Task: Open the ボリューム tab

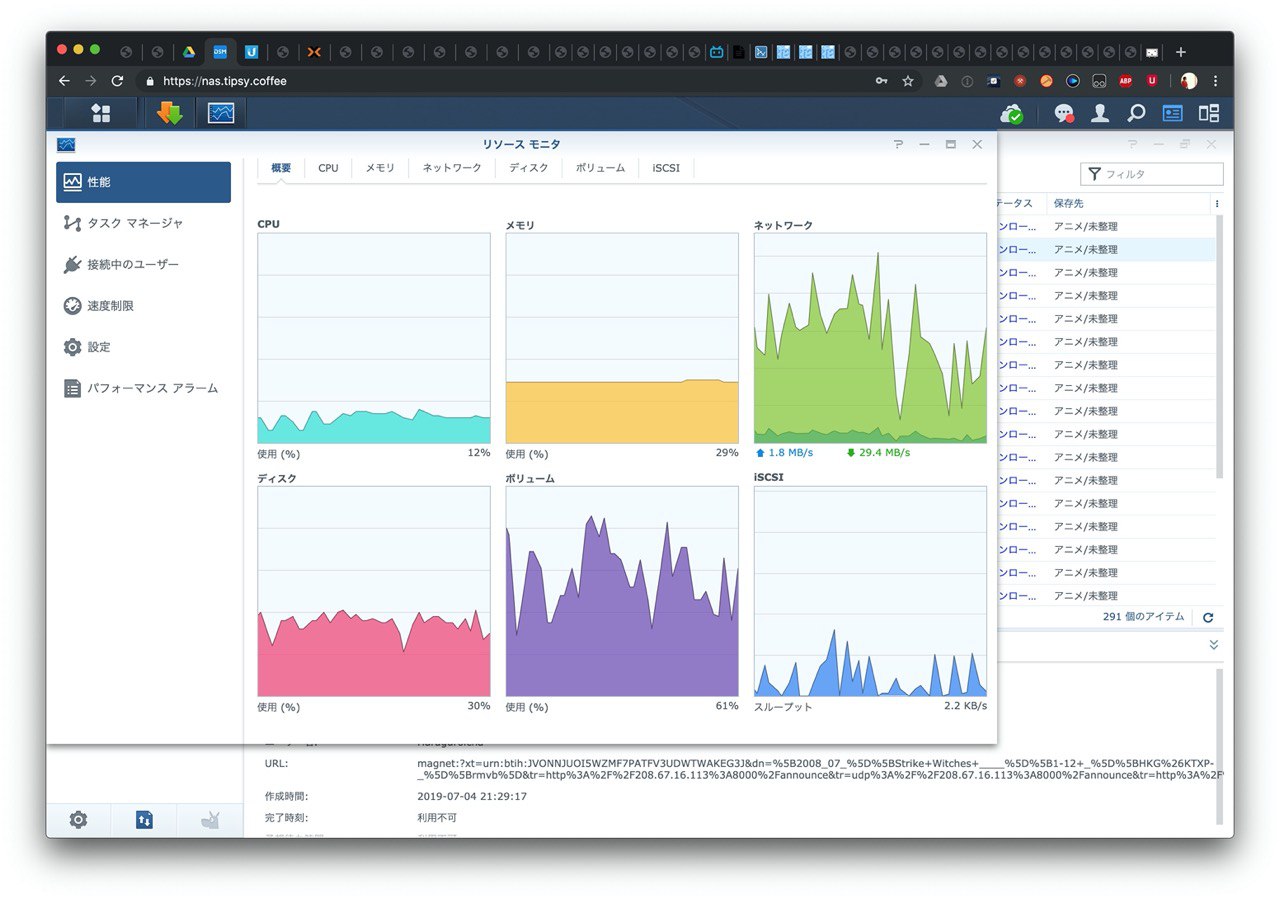Action: 600,168
